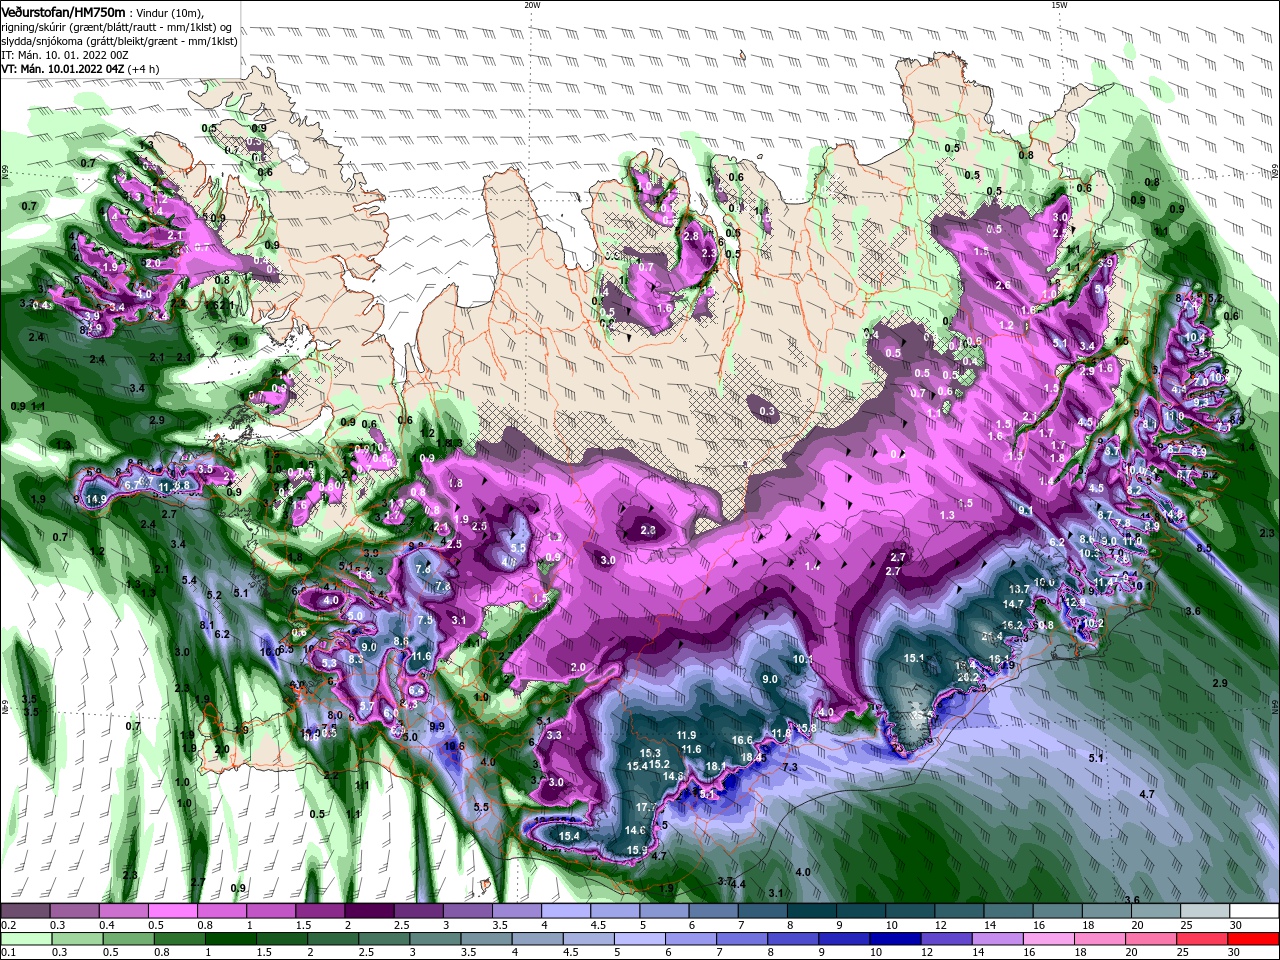Click the 20W longitude label
The width and height of the screenshot is (1280, 960).
(532, 5)
